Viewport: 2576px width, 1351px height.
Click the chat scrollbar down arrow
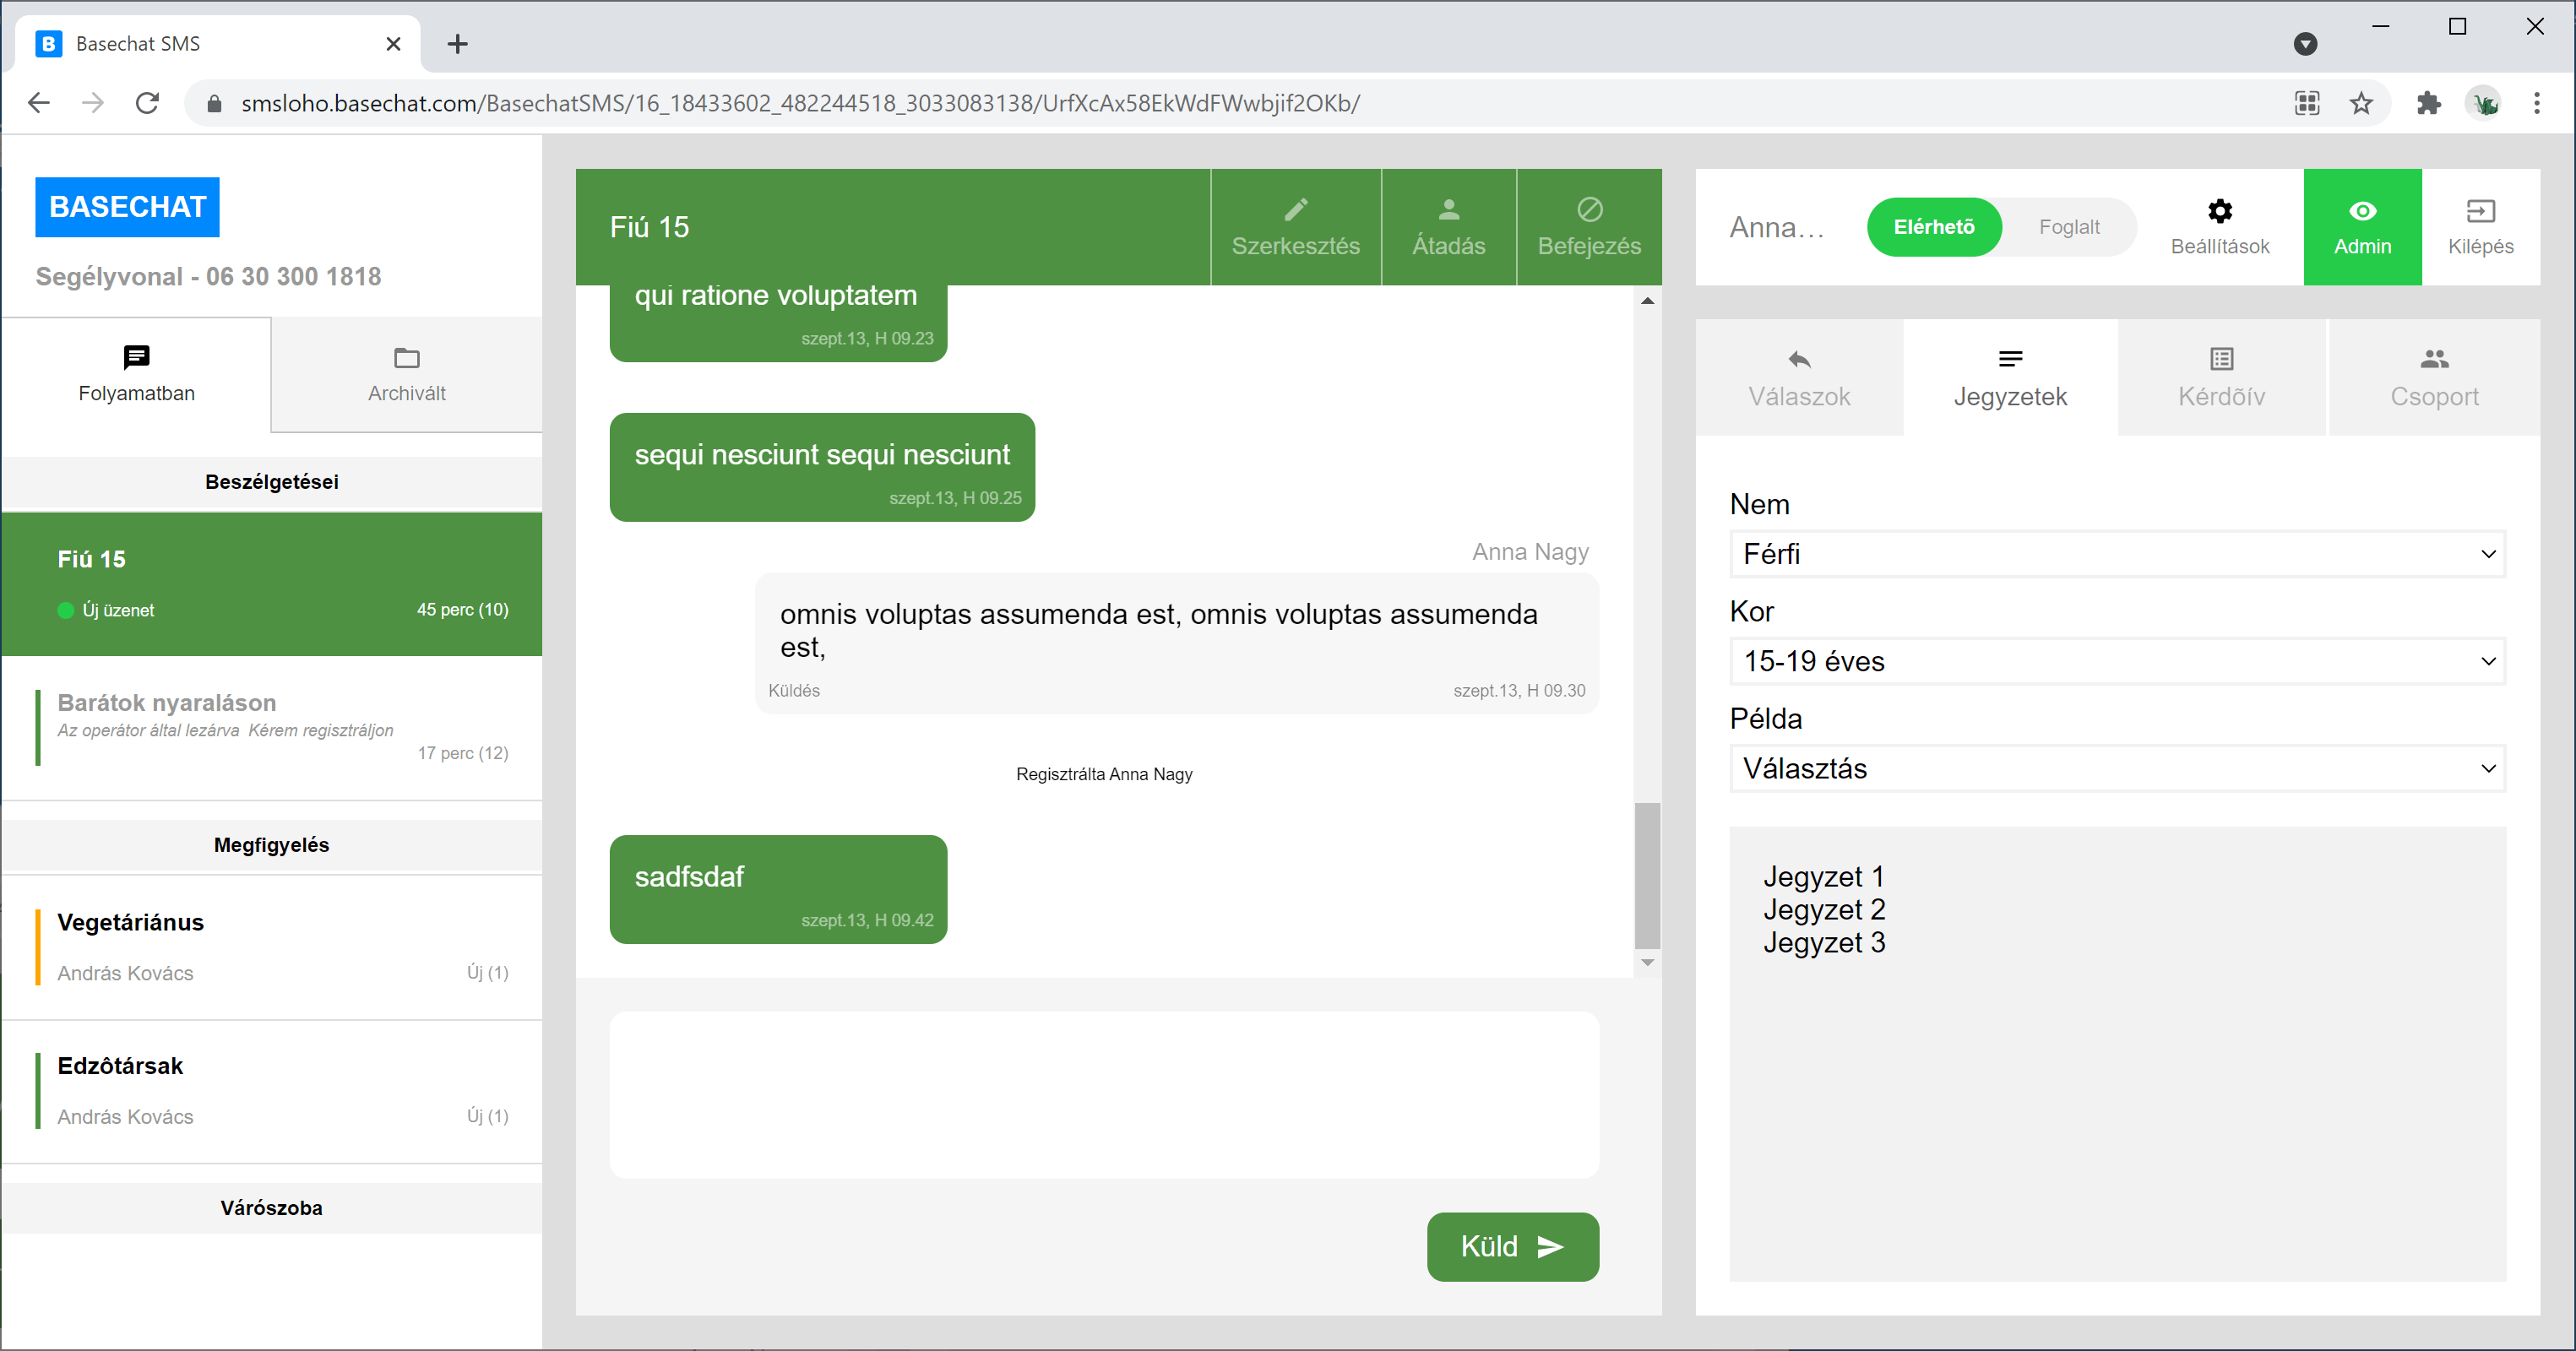click(x=1647, y=962)
